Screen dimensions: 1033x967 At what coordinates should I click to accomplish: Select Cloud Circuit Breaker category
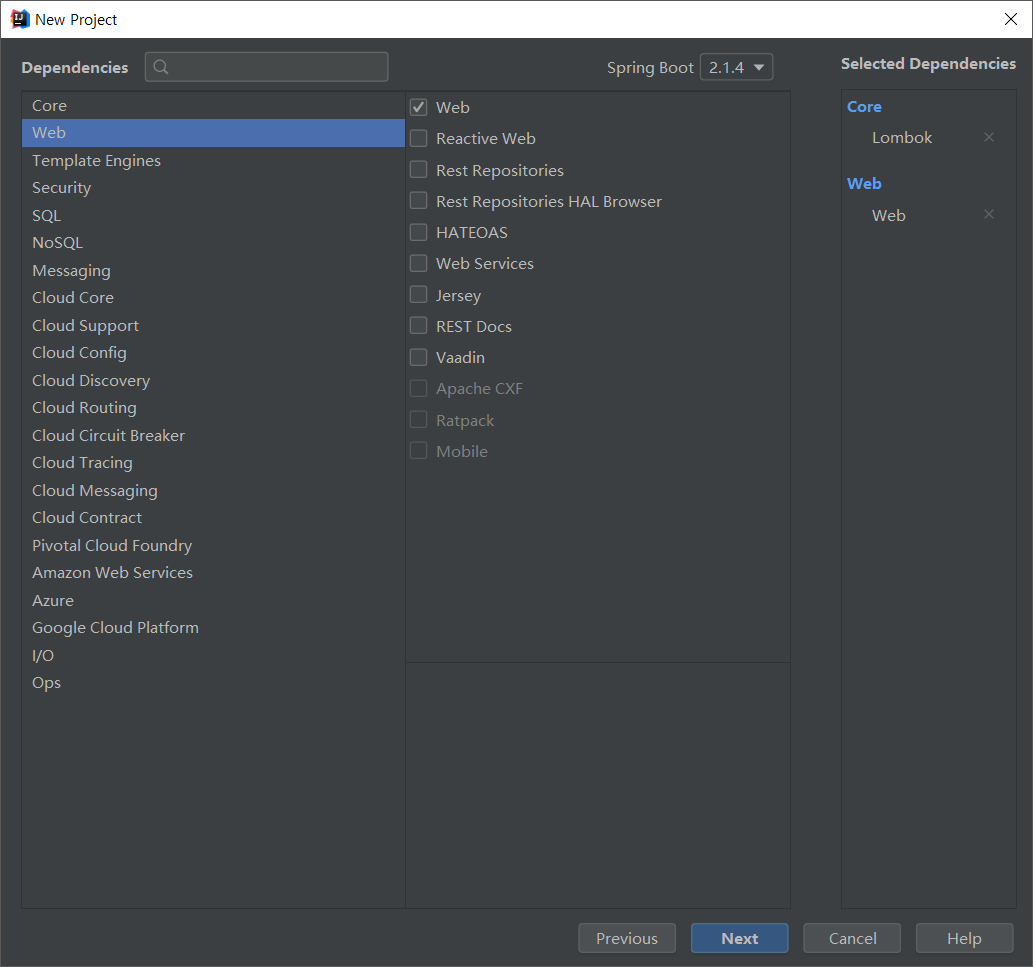pos(213,435)
